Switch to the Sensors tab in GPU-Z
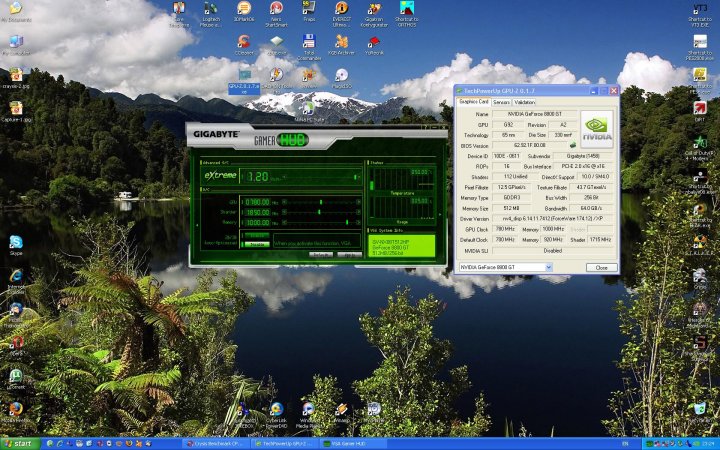This screenshot has width=720, height=450. click(x=501, y=102)
